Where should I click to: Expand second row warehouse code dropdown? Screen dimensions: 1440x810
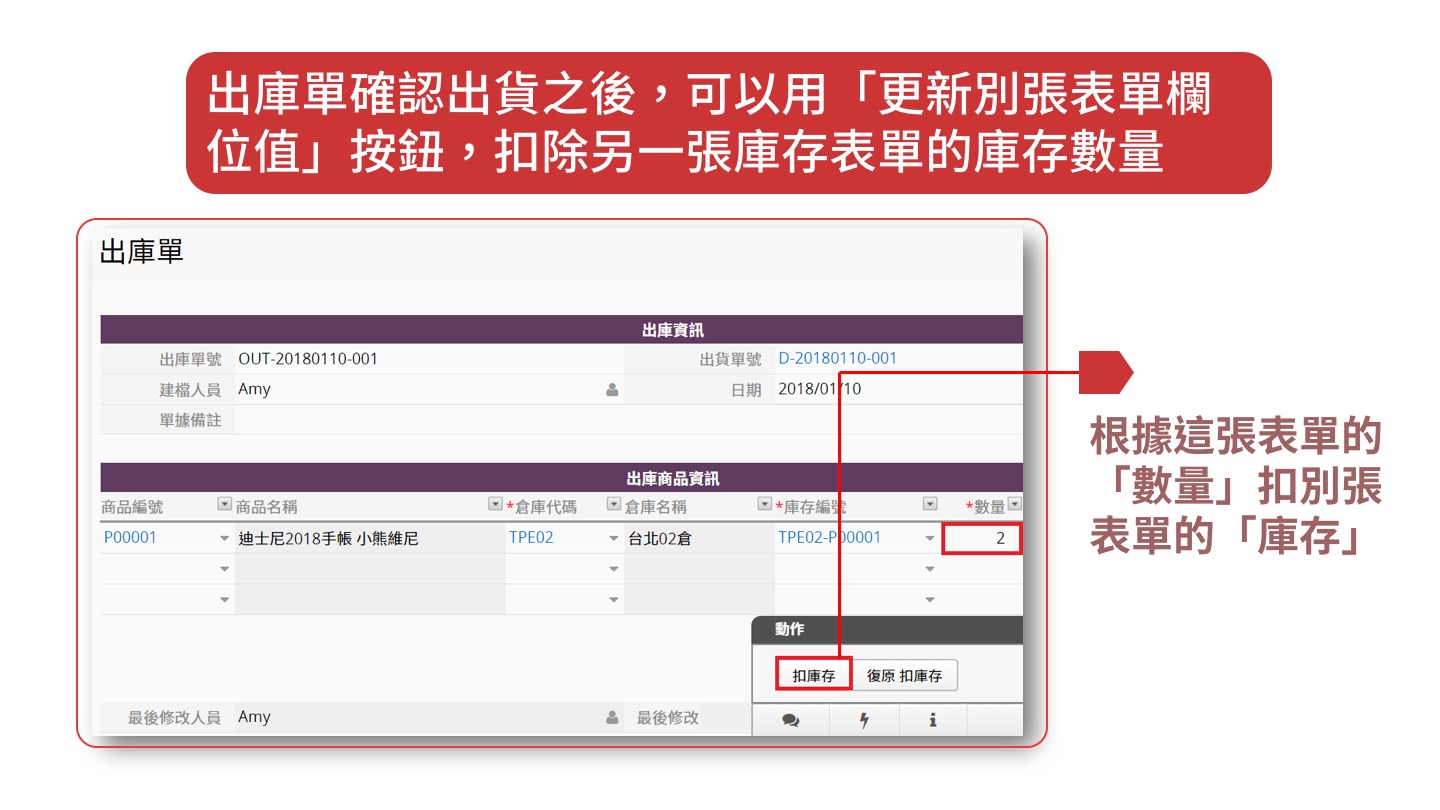click(x=614, y=569)
